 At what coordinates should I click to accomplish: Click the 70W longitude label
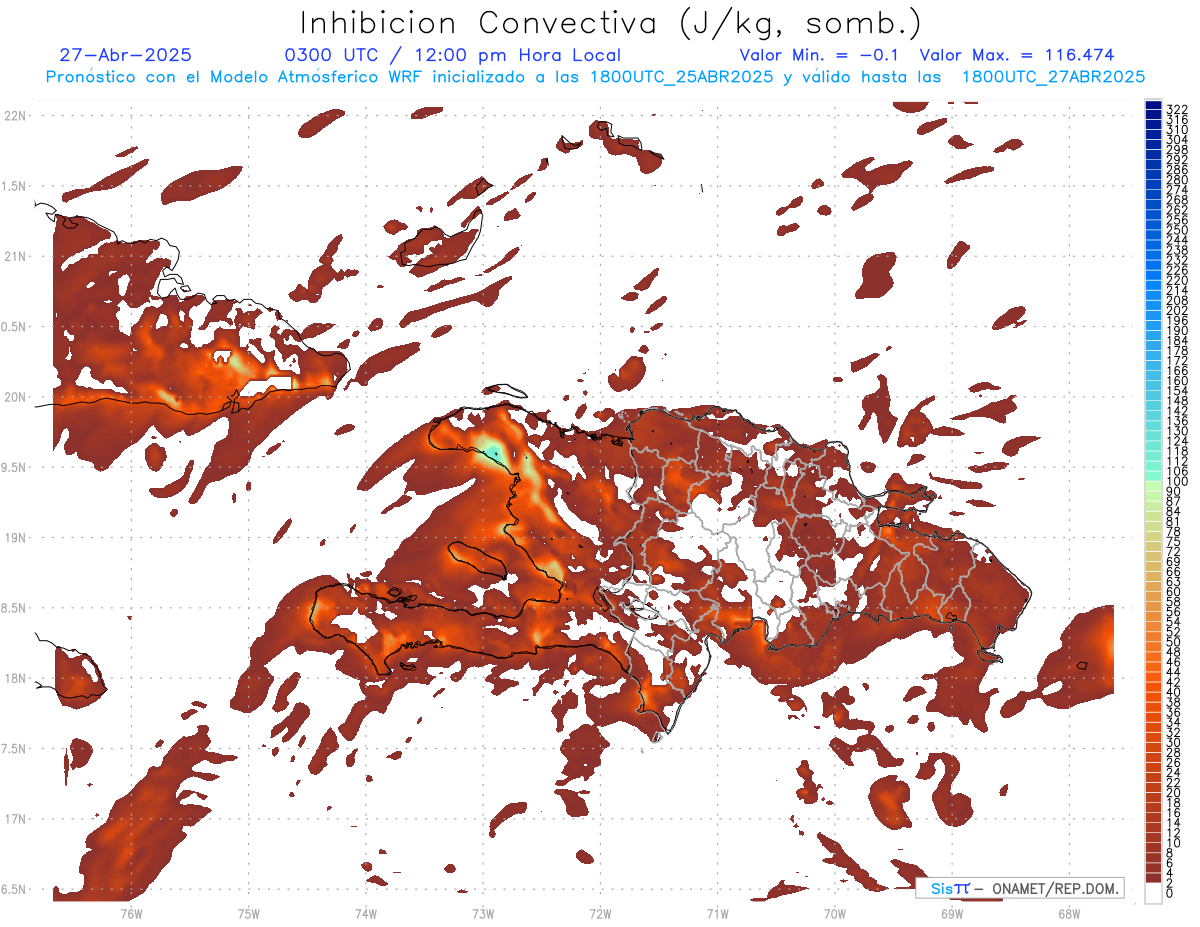[835, 913]
